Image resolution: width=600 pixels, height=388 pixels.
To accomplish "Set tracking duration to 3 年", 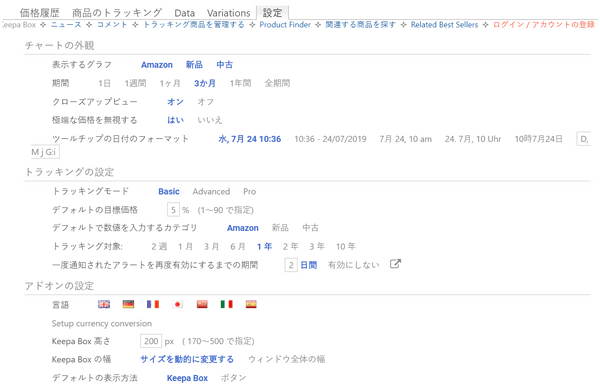I will 317,246.
